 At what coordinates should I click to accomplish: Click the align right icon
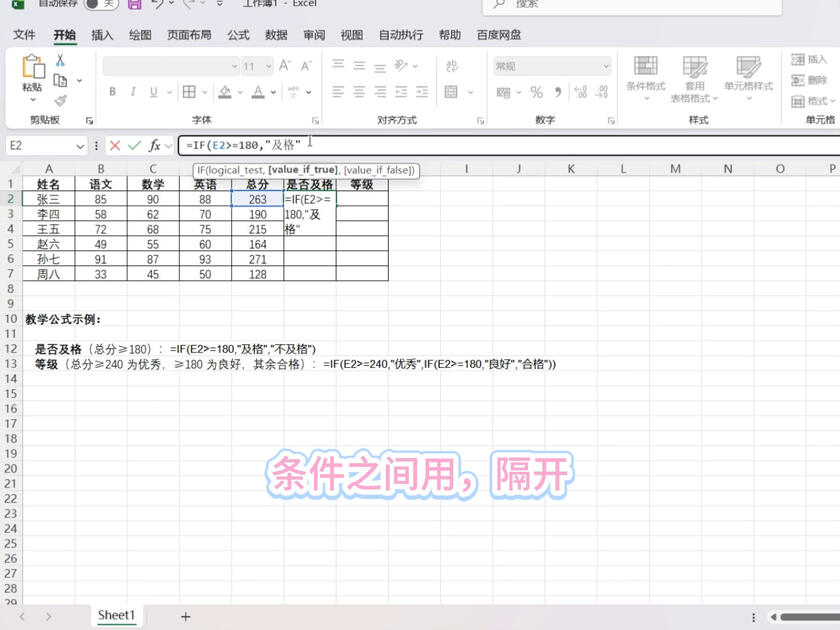tap(380, 92)
